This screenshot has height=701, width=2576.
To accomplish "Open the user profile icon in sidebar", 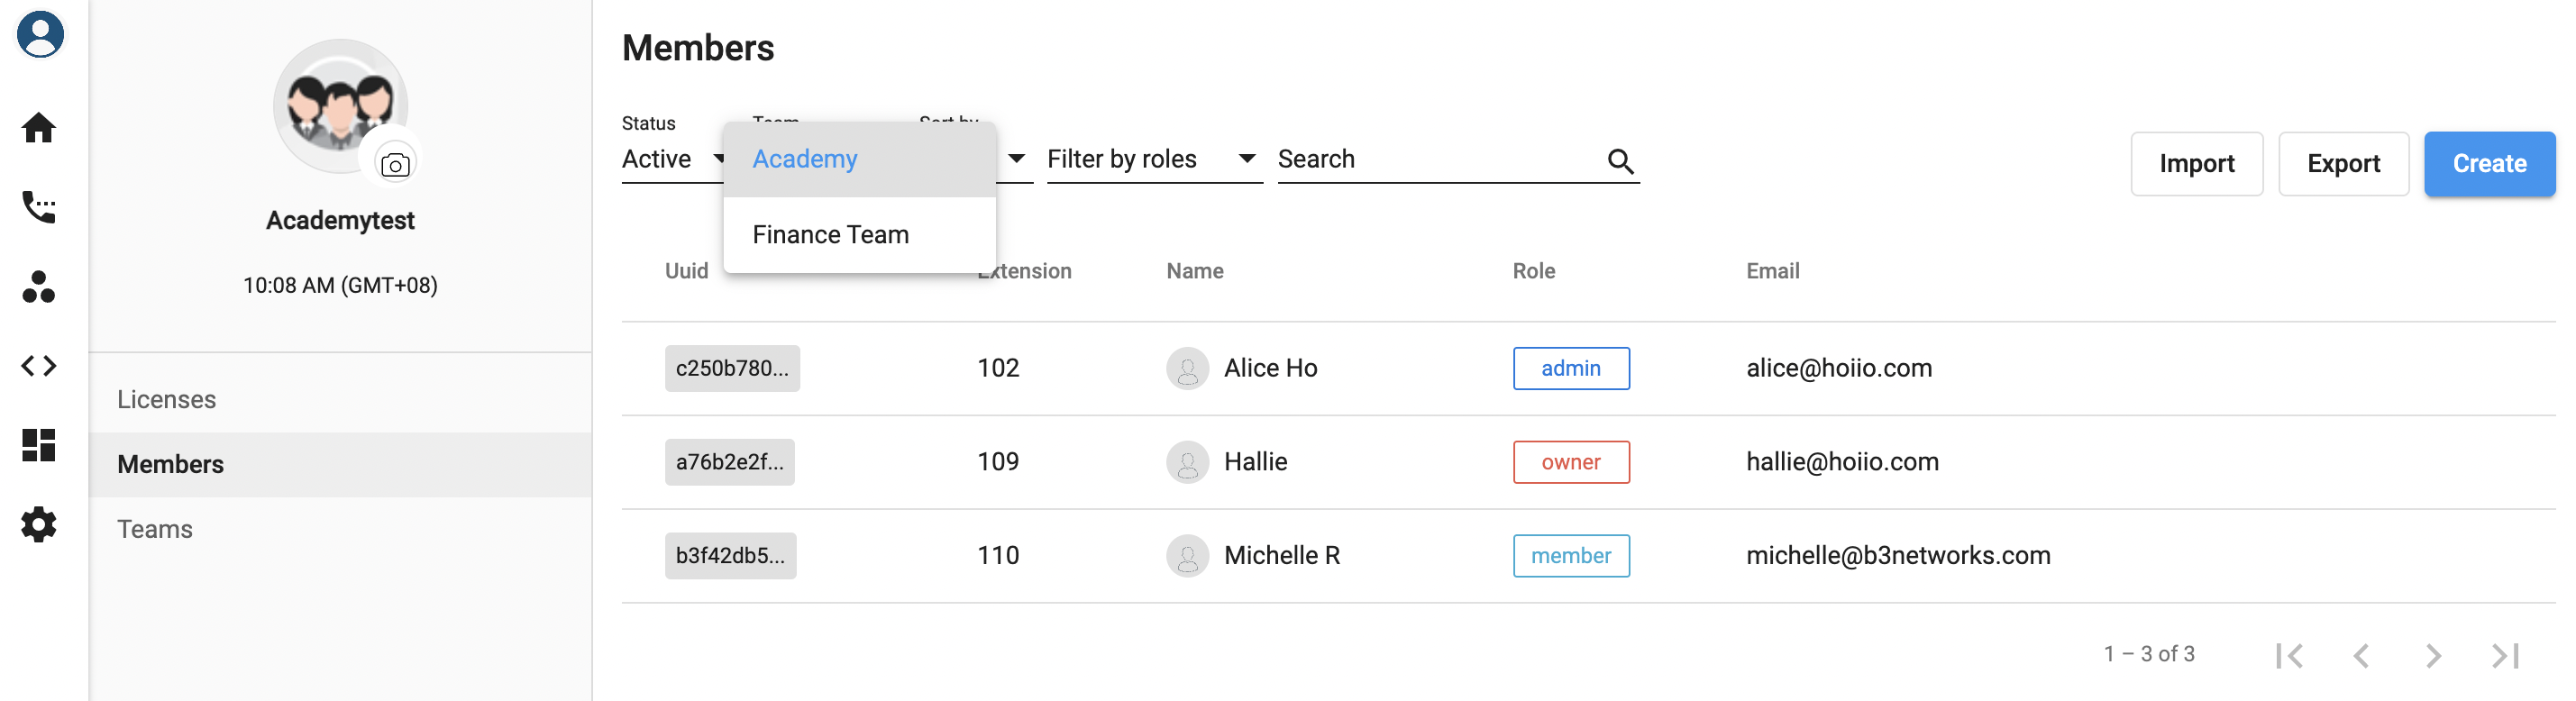I will point(40,35).
